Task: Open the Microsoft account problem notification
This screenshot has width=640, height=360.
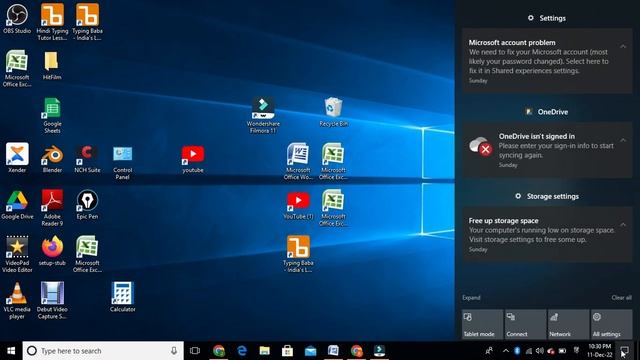Action: tap(547, 61)
